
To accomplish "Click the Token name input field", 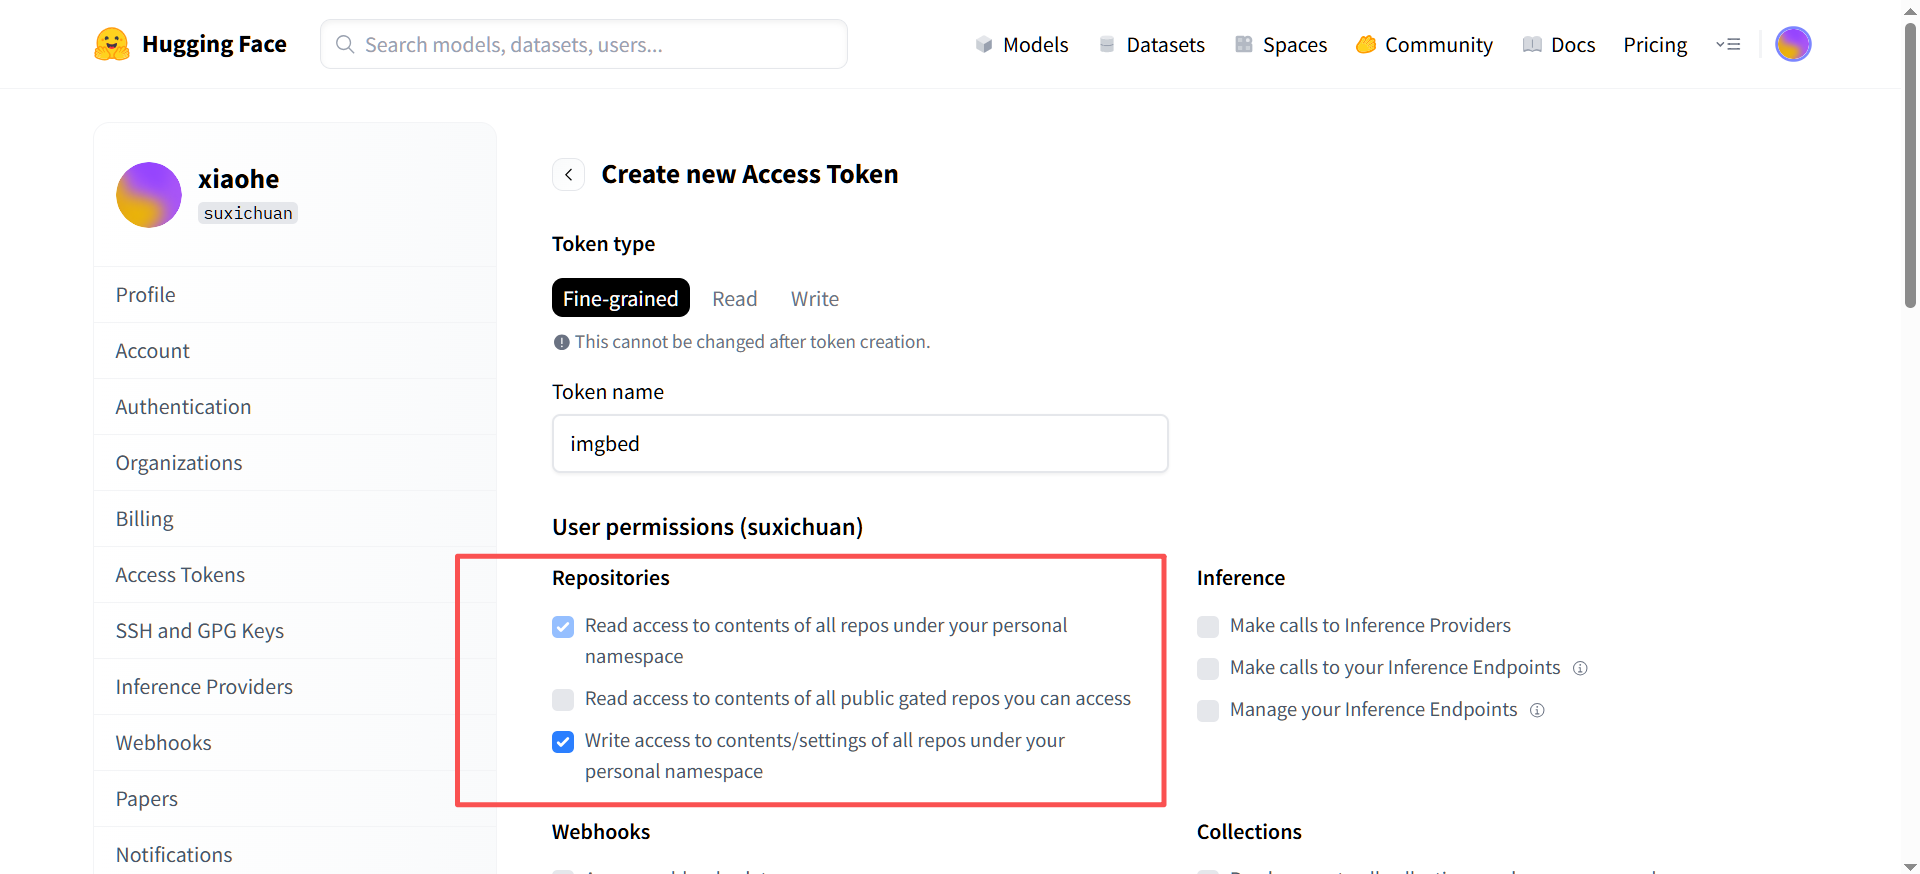I will click(860, 444).
